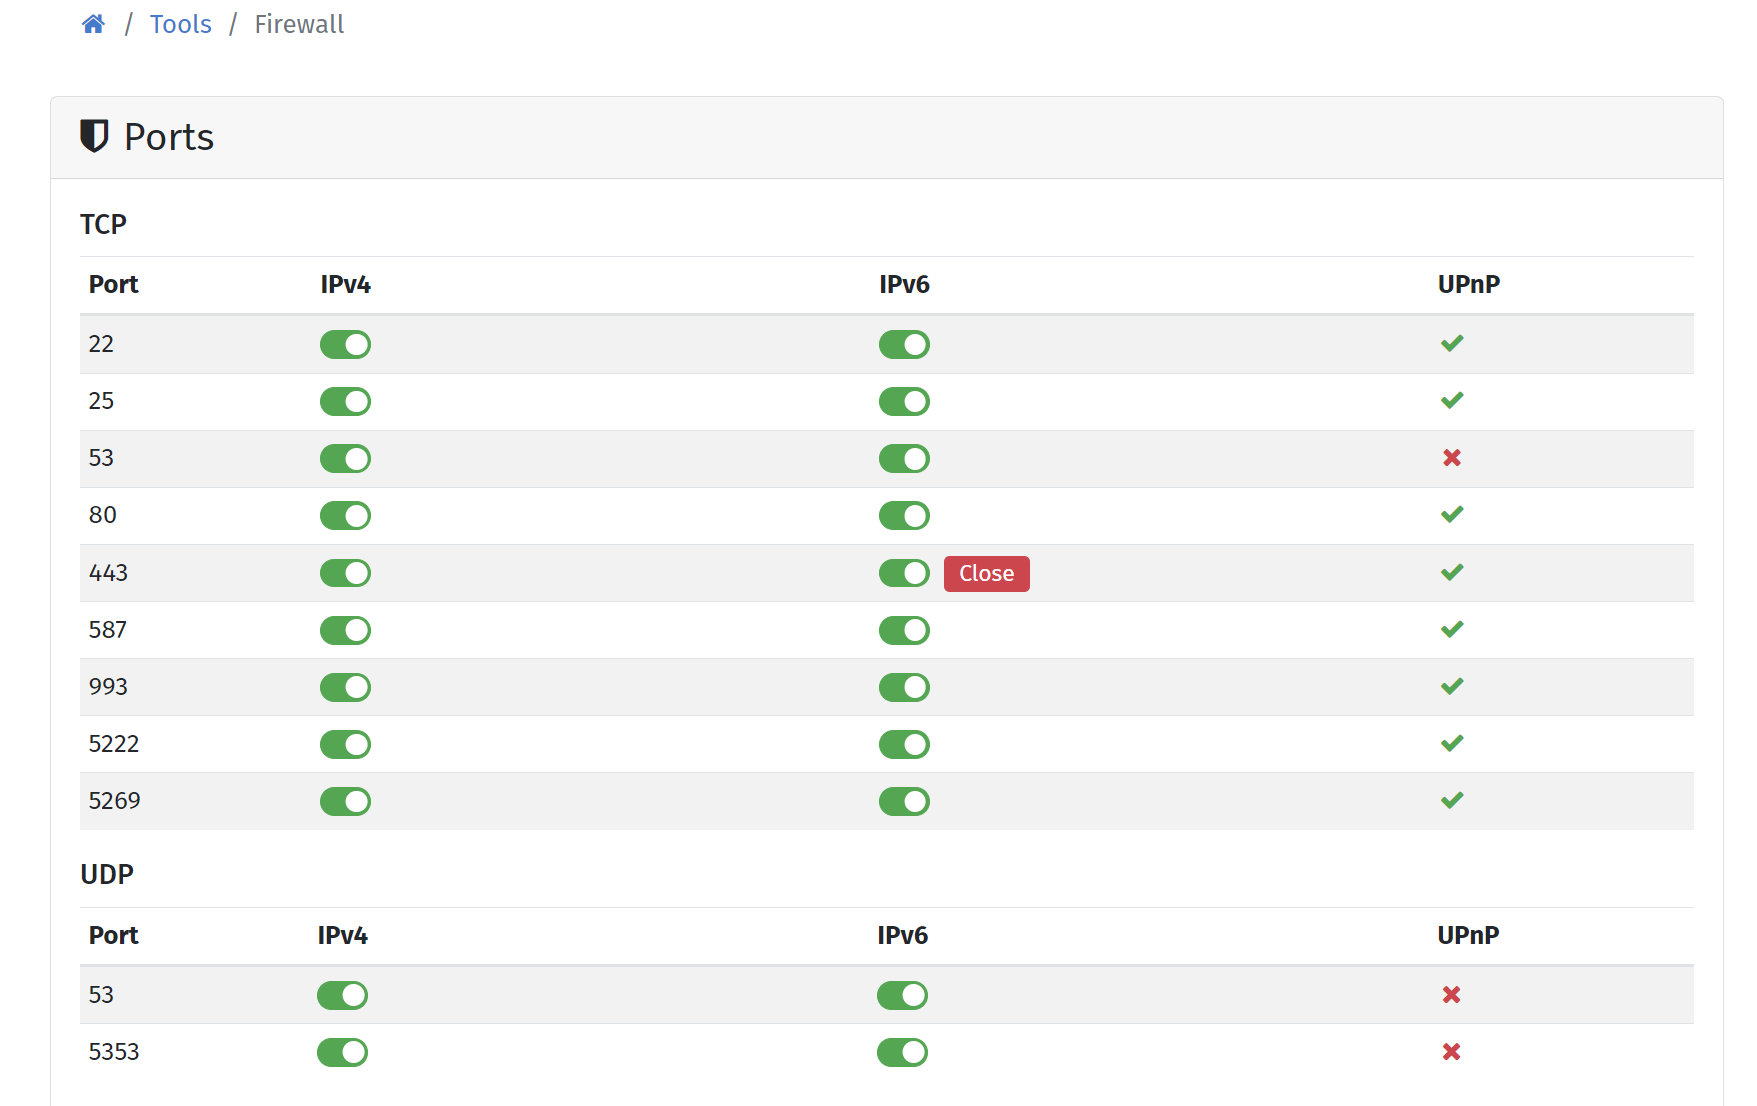Turn off IPv4 for TCP port 993
Image resolution: width=1757 pixels, height=1106 pixels.
click(x=345, y=688)
